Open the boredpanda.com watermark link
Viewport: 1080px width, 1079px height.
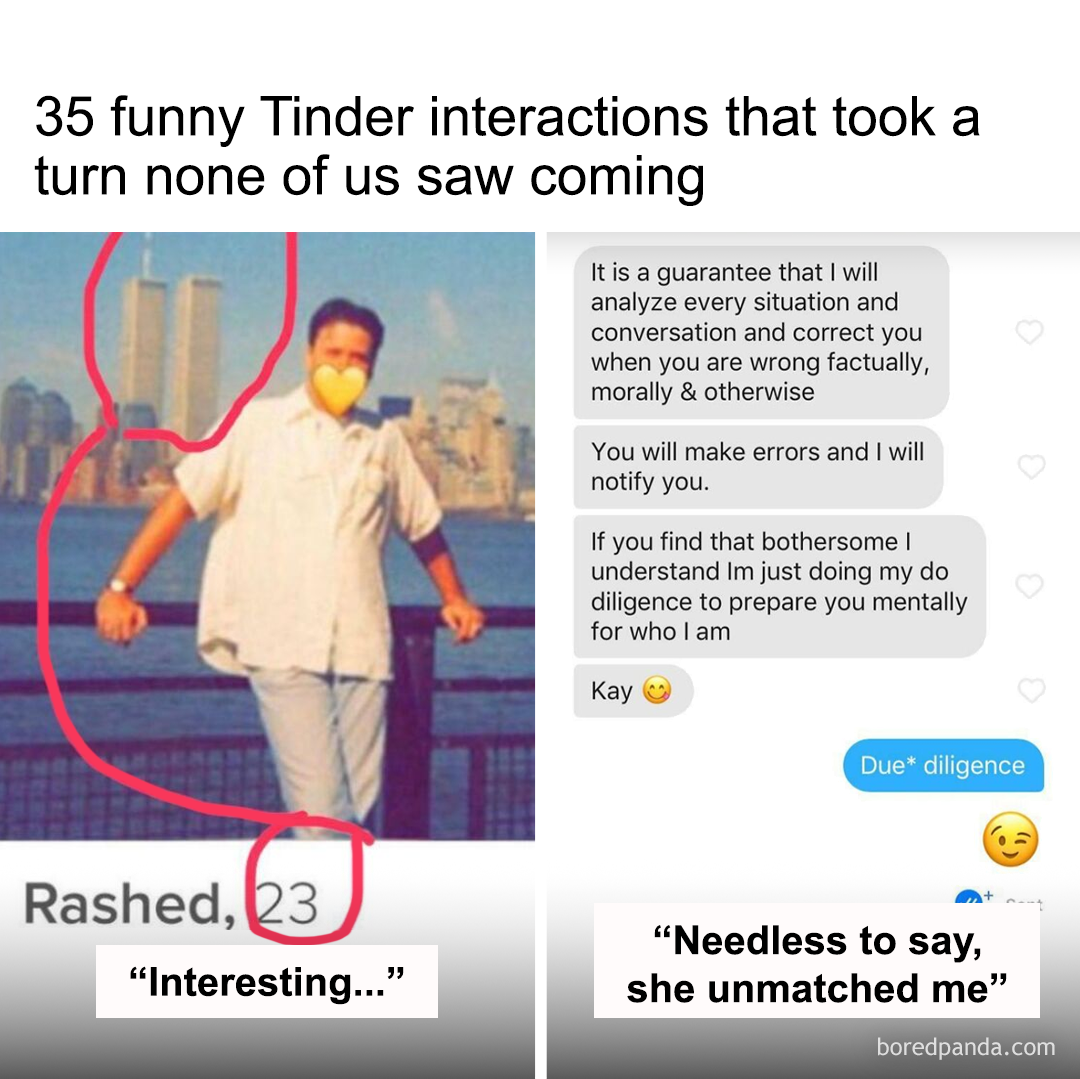pyautogui.click(x=966, y=1047)
